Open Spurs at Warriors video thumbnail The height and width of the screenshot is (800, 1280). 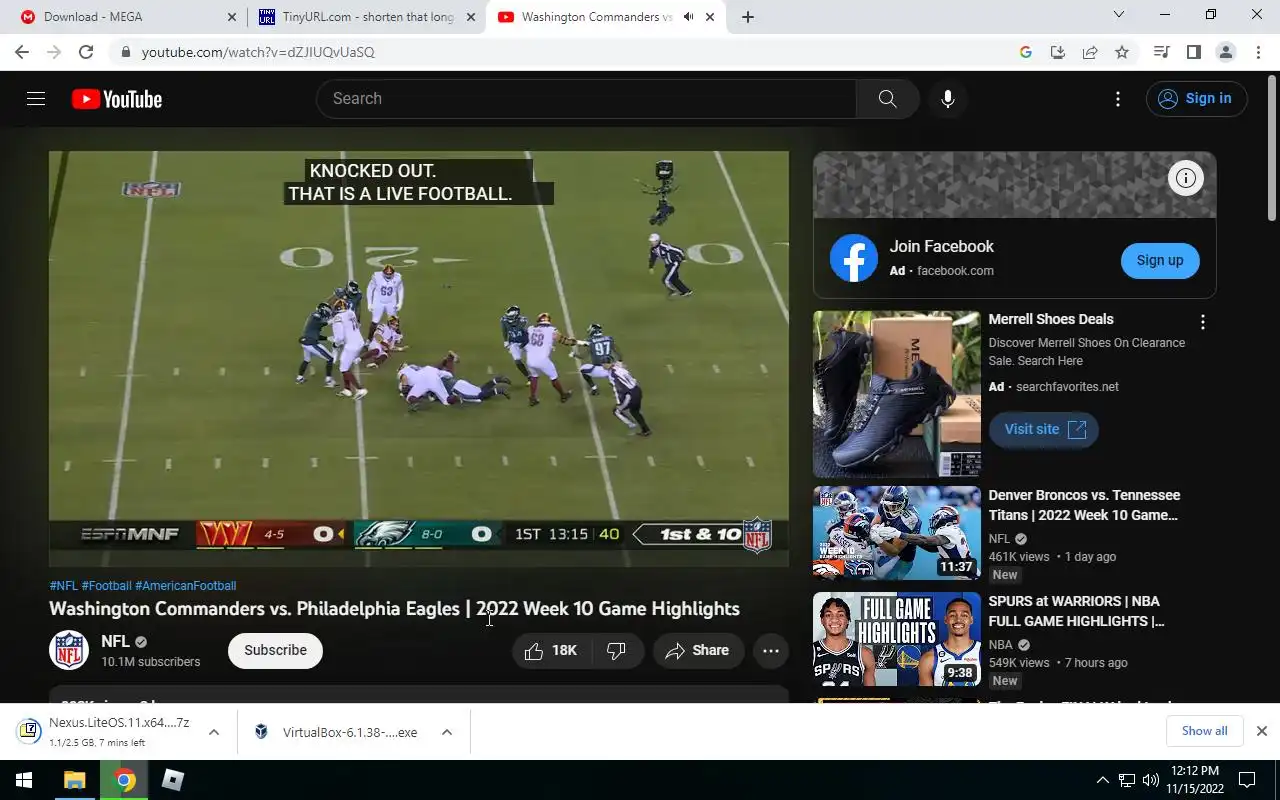click(x=897, y=639)
